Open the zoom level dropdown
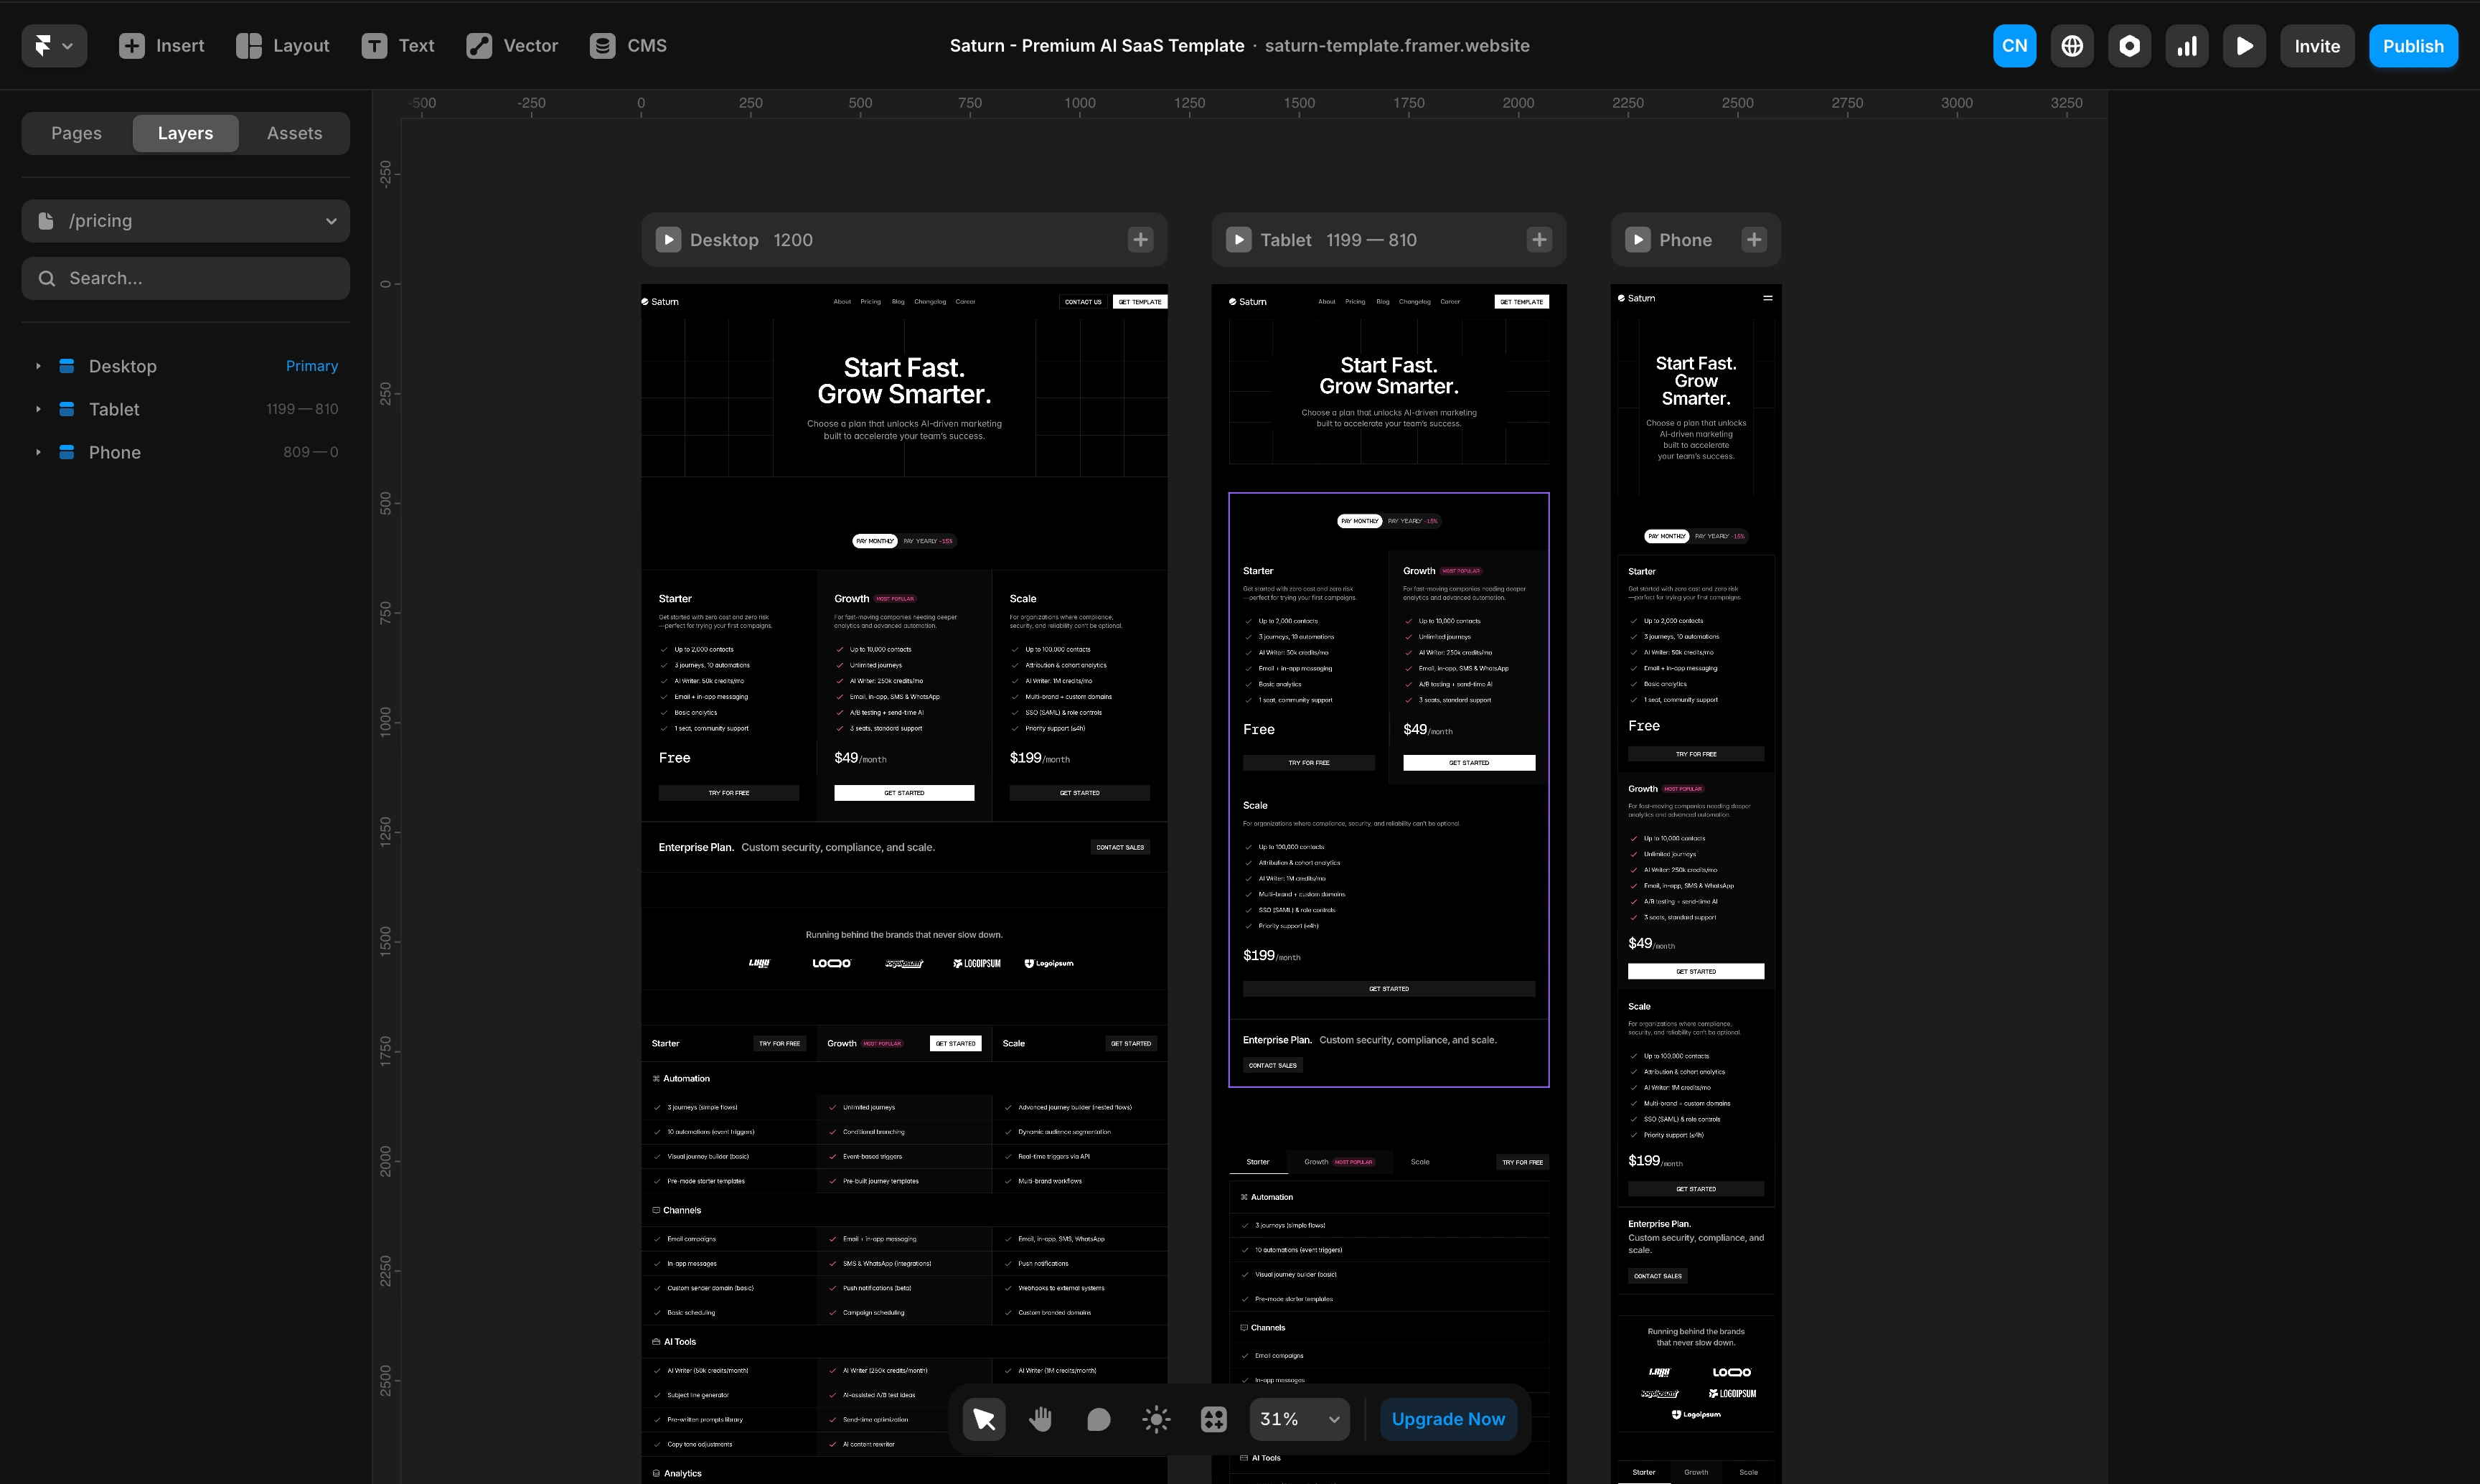 click(1298, 1419)
